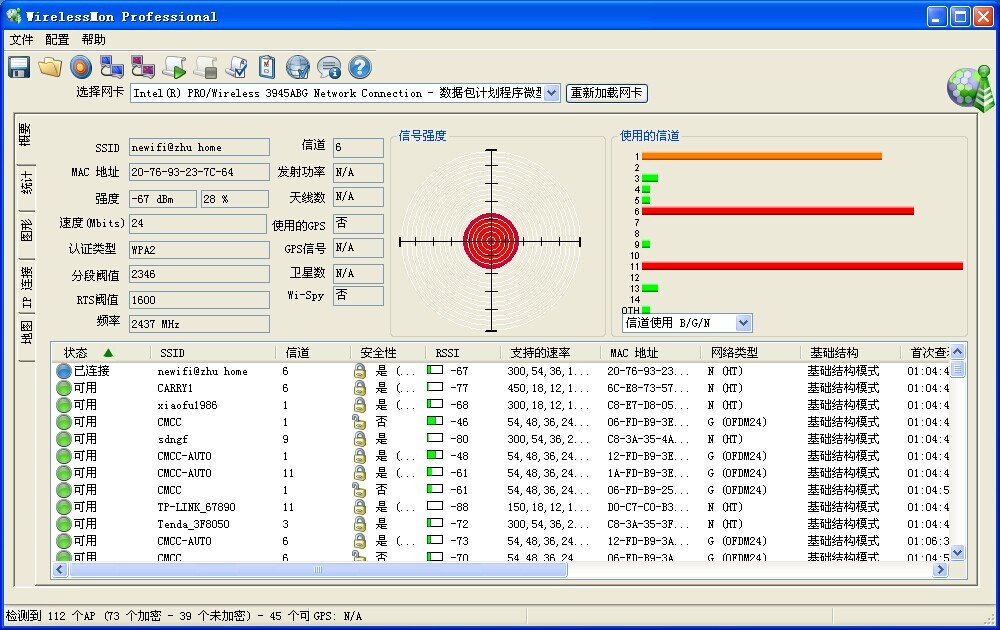The image size is (1000, 630).
Task: Click the red channel 11 usage bar
Action: (x=800, y=266)
